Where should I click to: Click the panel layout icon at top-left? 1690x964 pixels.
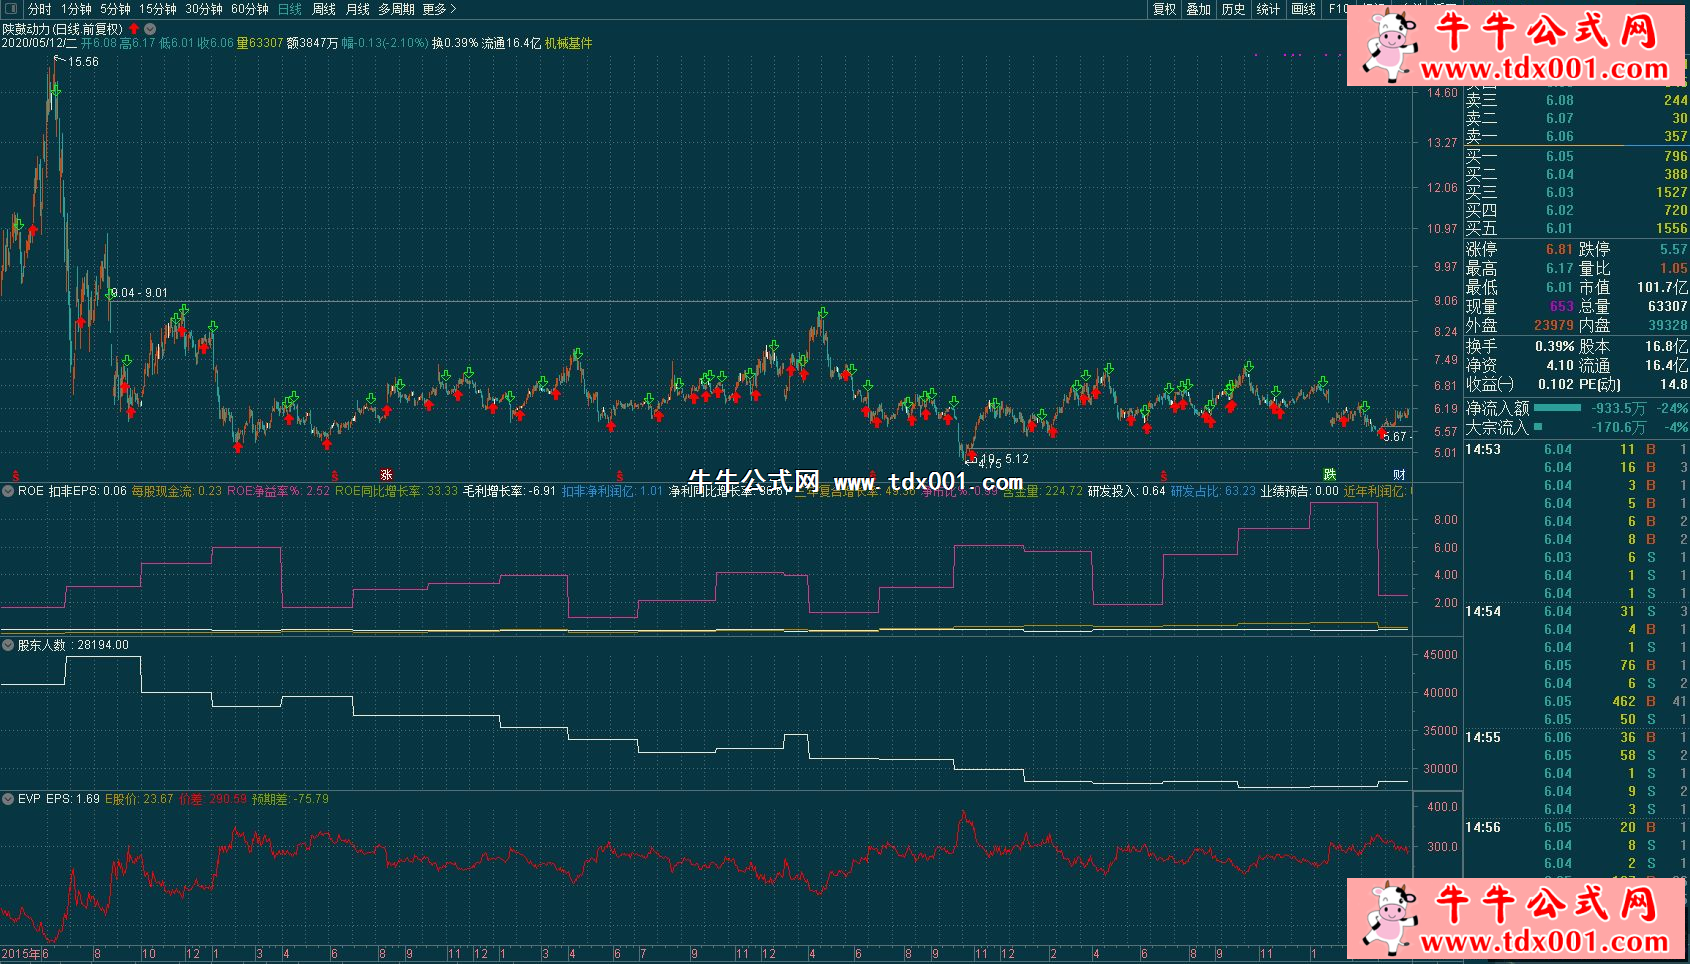pyautogui.click(x=11, y=9)
